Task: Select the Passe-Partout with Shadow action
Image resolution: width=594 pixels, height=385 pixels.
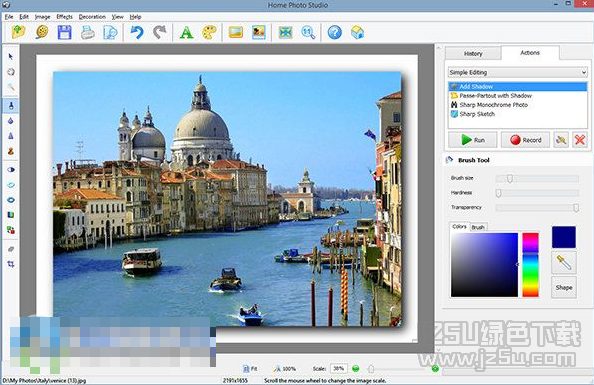Action: [518, 95]
